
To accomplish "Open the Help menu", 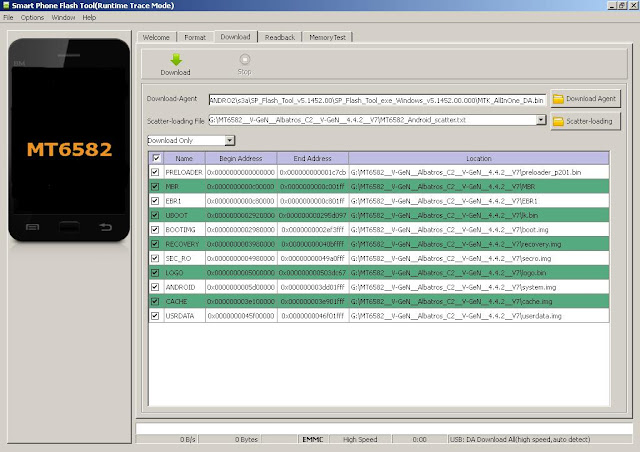I will 89,18.
